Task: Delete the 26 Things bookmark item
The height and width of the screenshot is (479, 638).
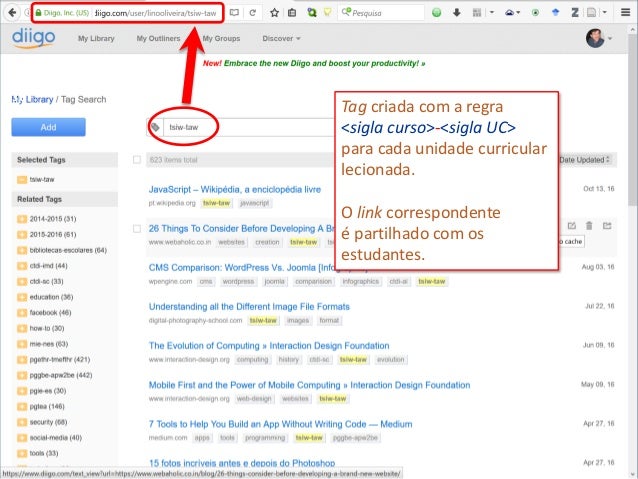Action: [x=589, y=225]
